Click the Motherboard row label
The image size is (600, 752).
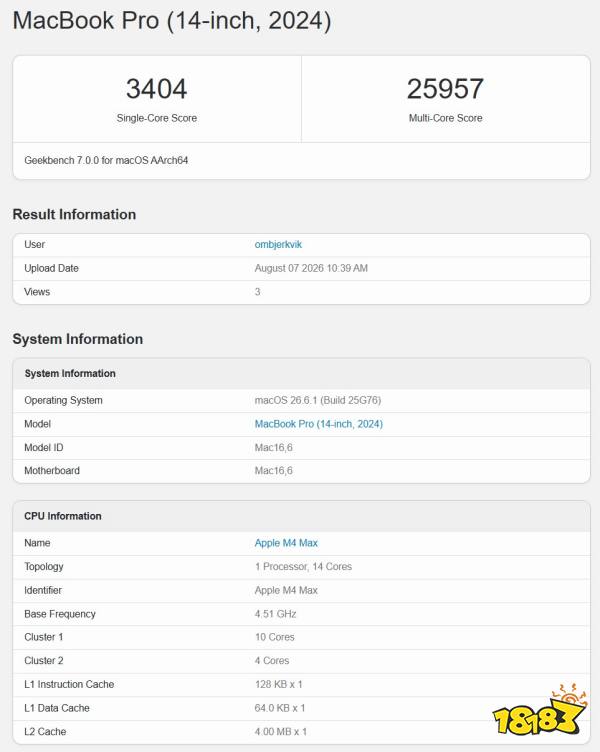(52, 470)
